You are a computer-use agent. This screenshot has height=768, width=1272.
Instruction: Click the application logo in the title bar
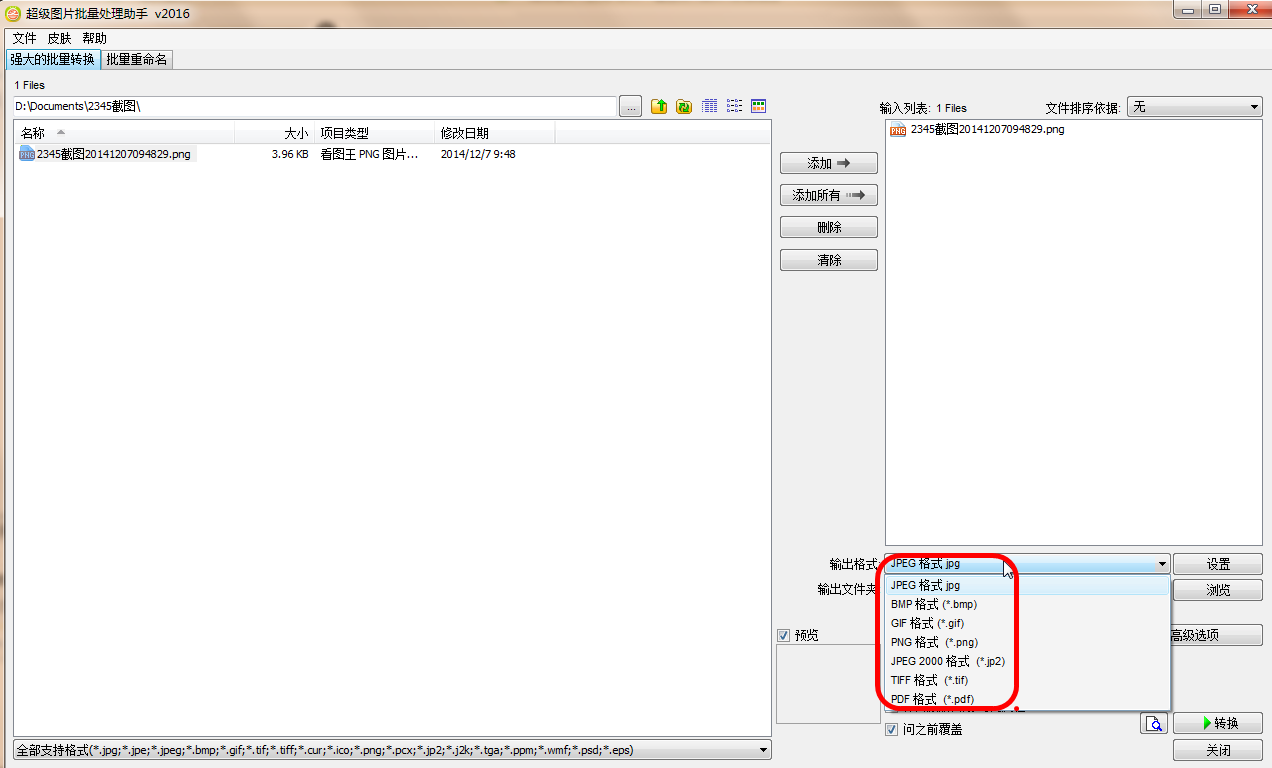(13, 13)
